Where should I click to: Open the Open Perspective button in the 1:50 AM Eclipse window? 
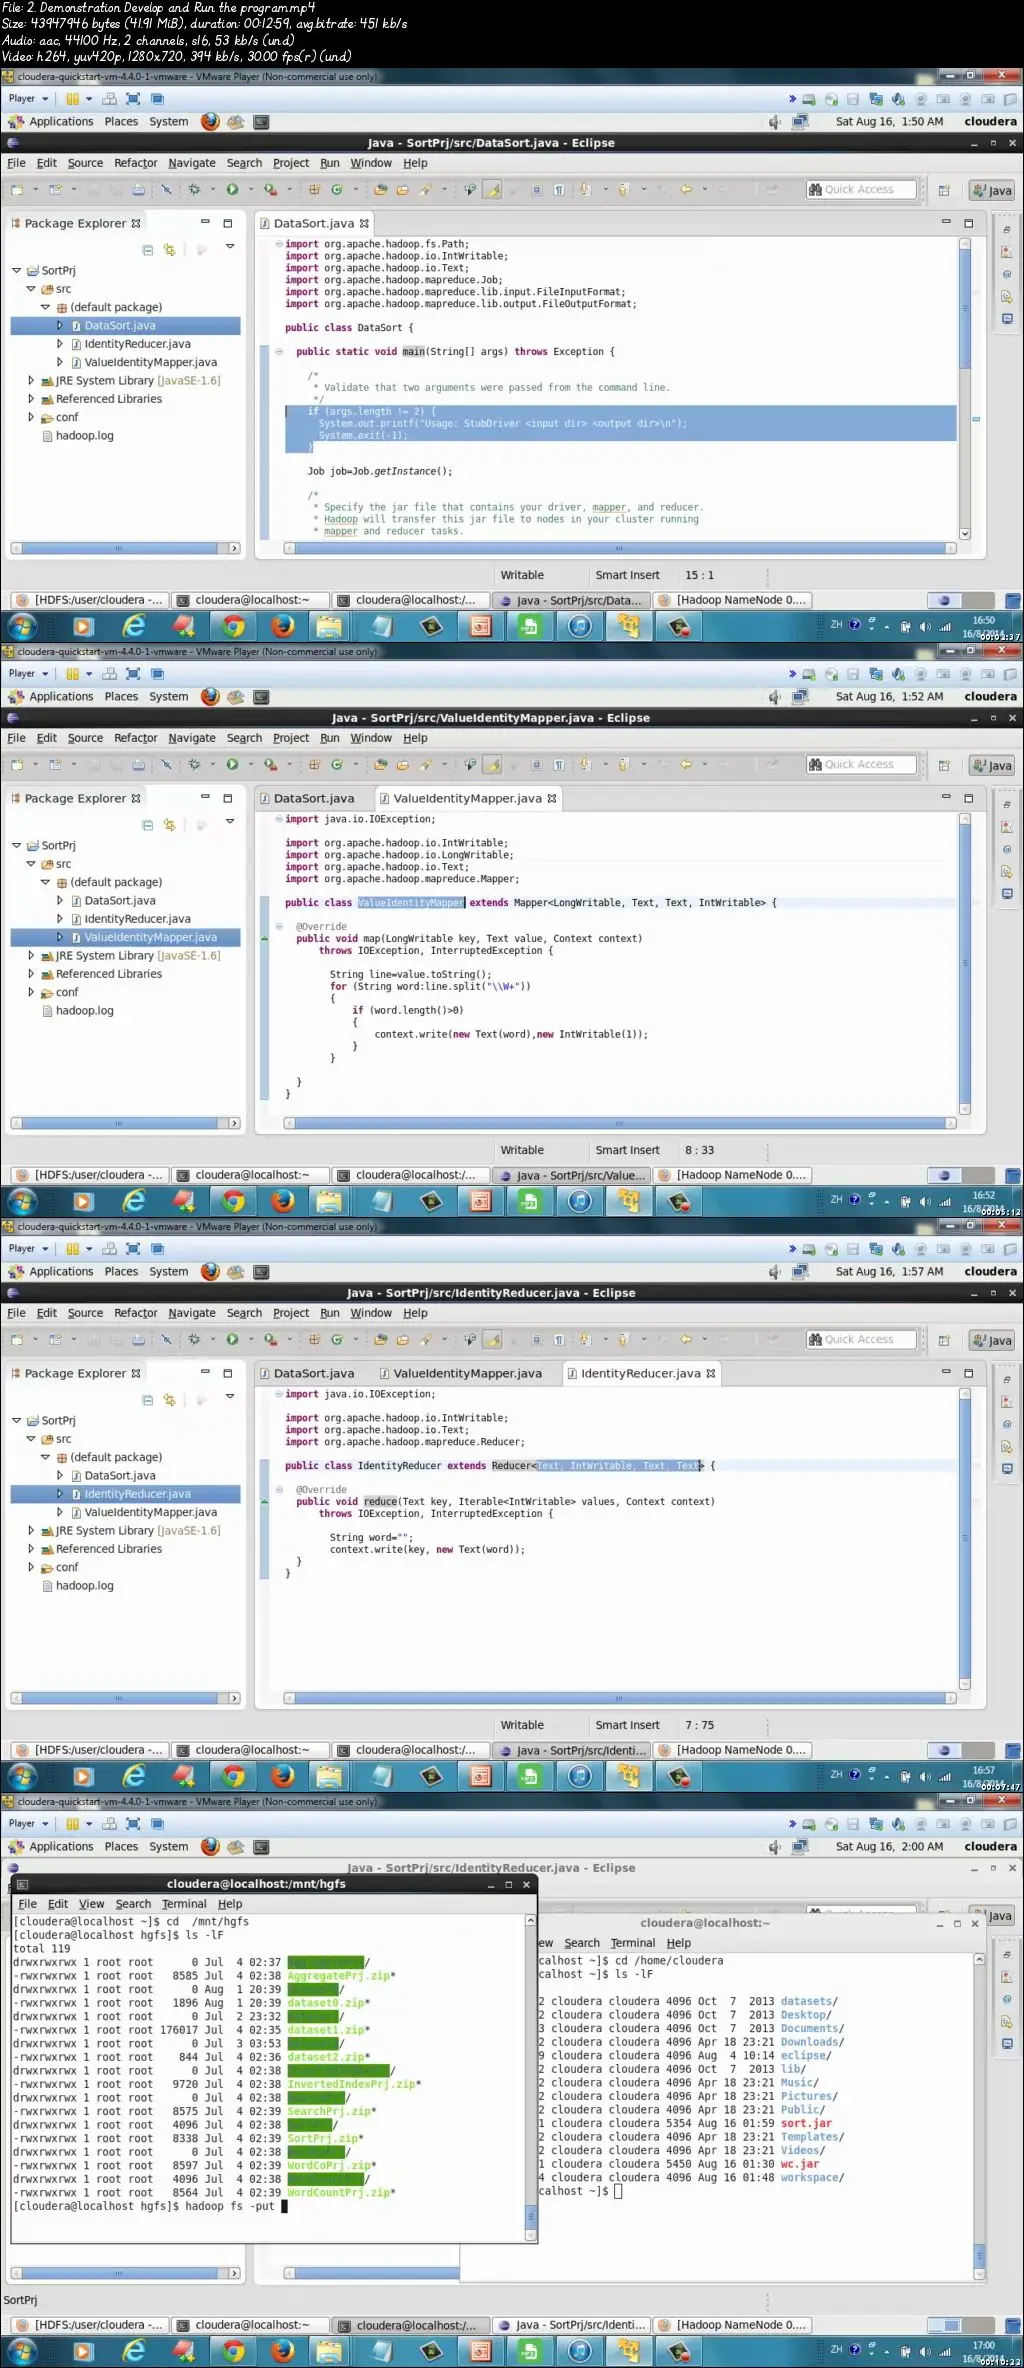943,190
